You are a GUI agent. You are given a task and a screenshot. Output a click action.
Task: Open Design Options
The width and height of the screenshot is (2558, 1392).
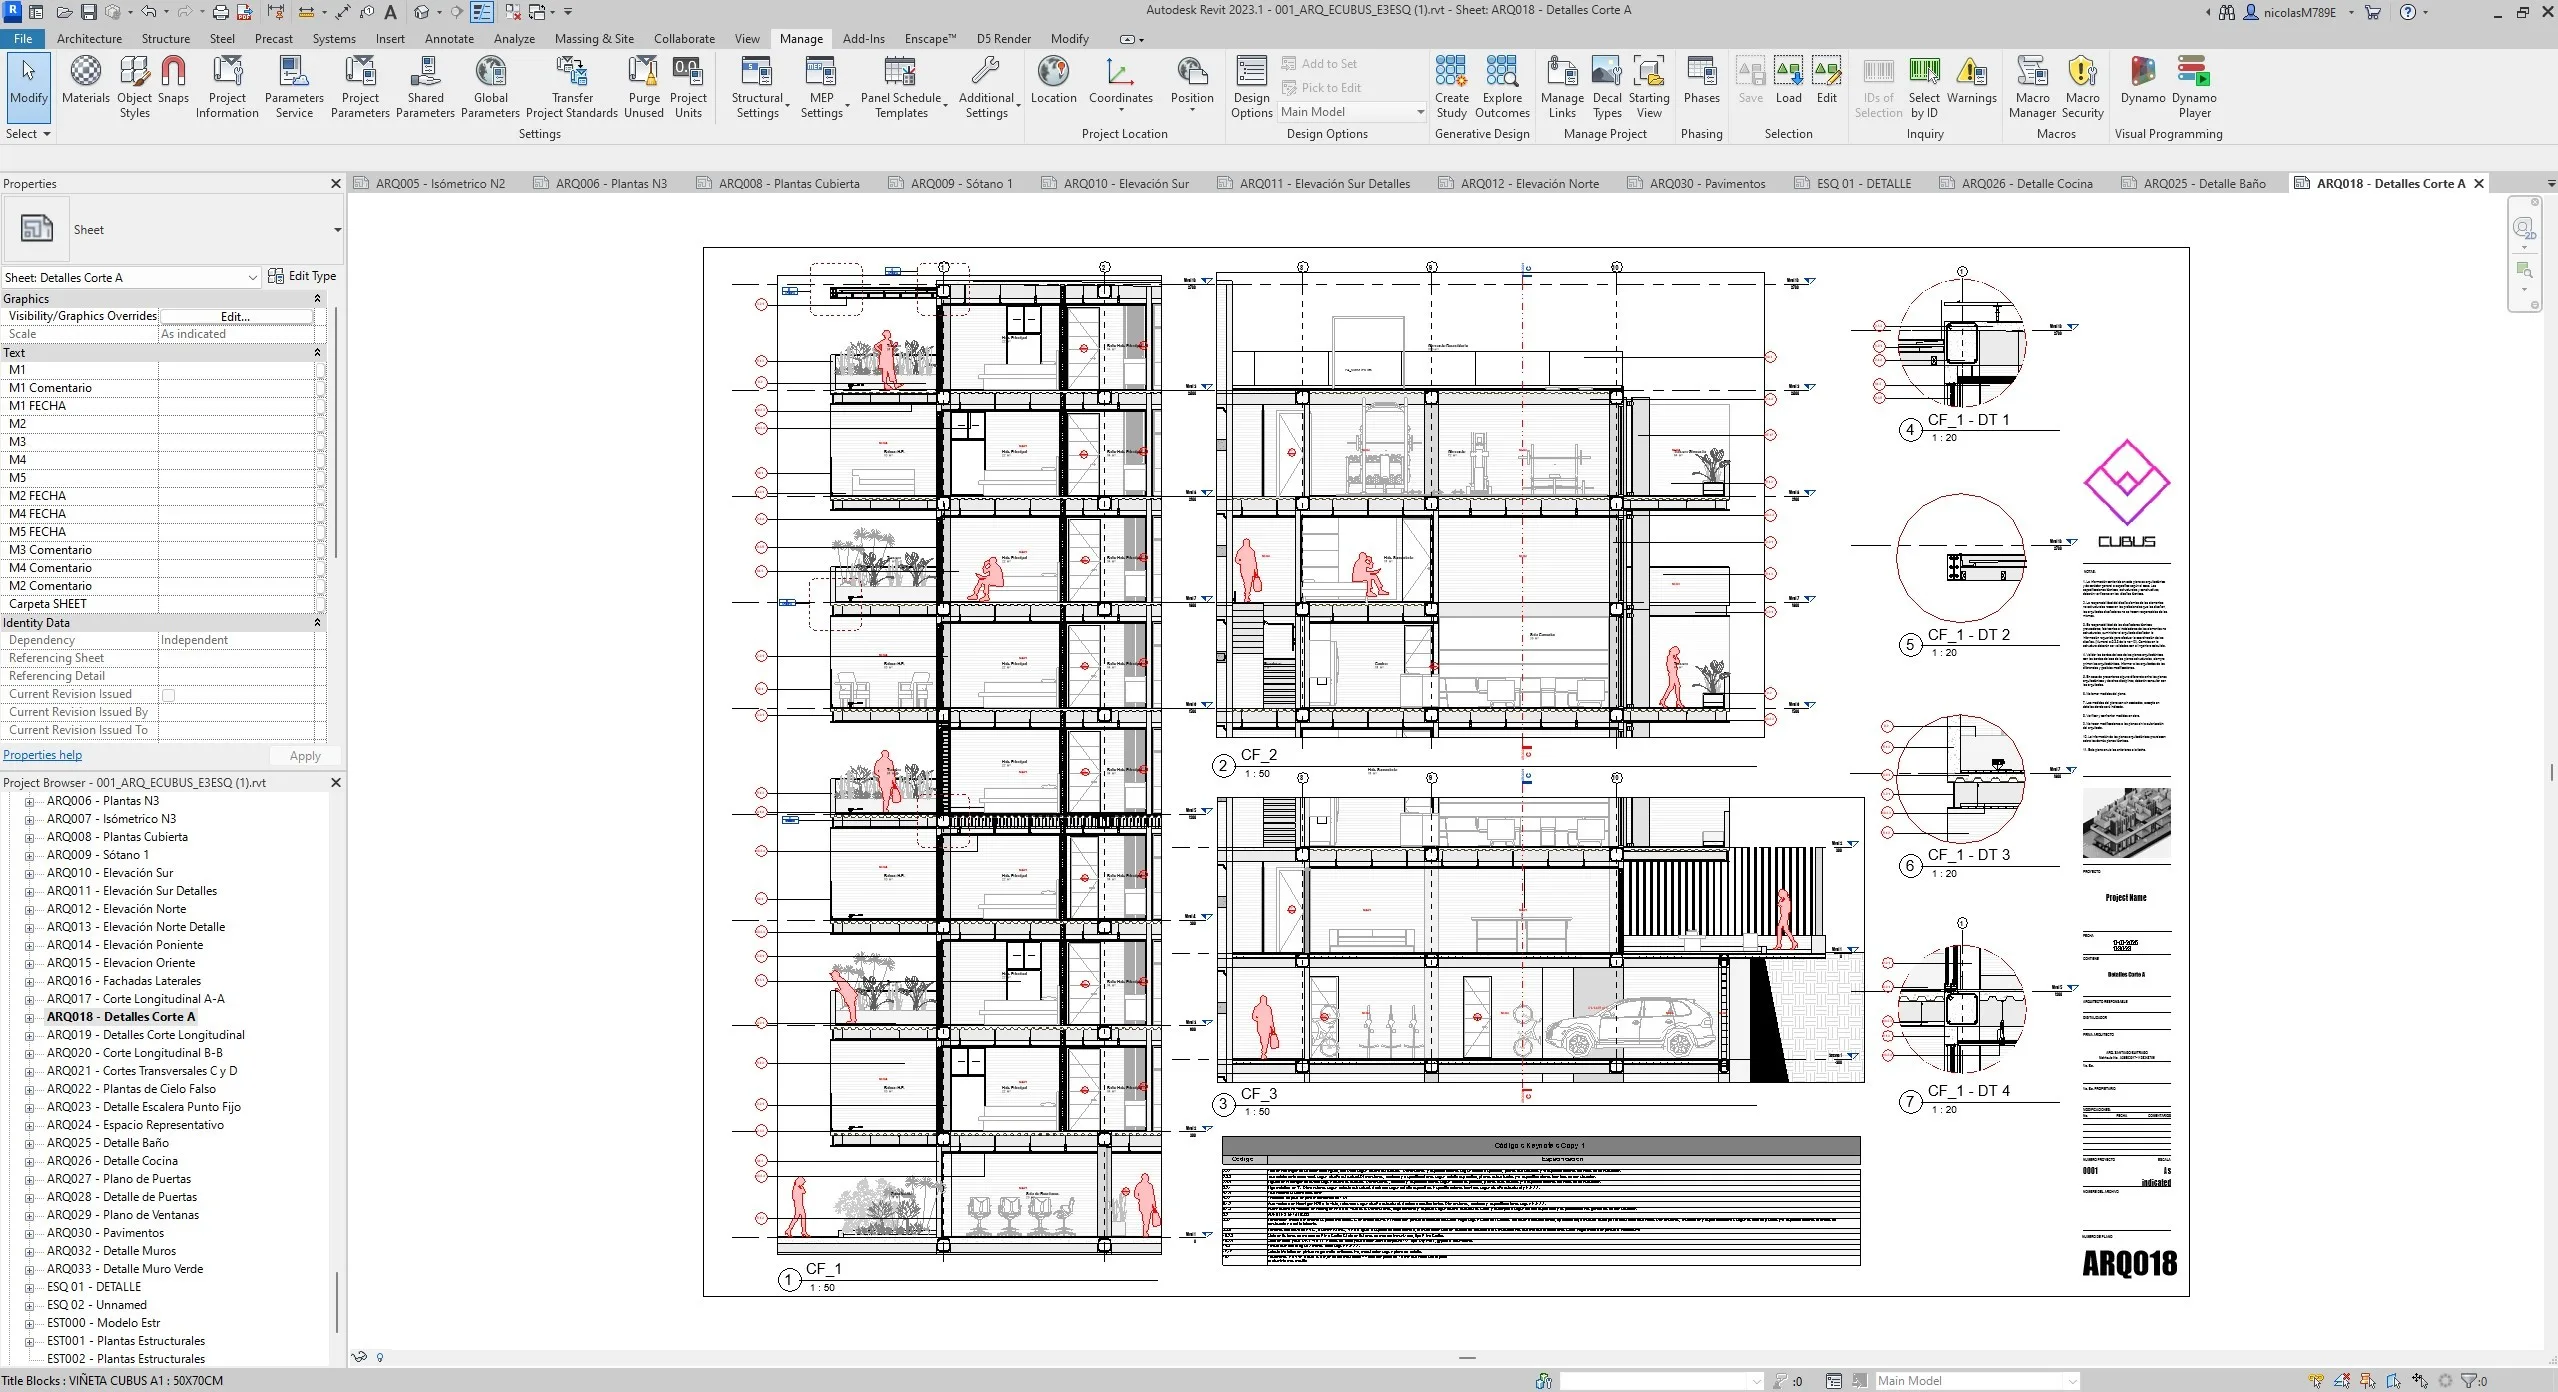(1251, 87)
